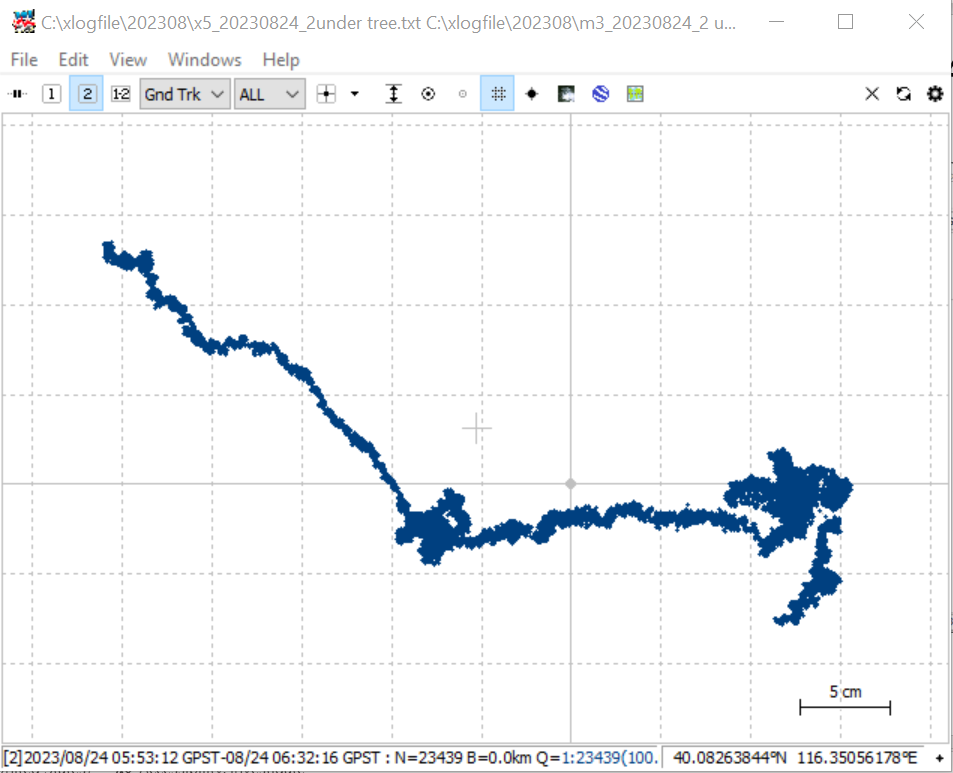Click the center on origin icon
Image resolution: width=953 pixels, height=773 pixels.
click(x=326, y=94)
